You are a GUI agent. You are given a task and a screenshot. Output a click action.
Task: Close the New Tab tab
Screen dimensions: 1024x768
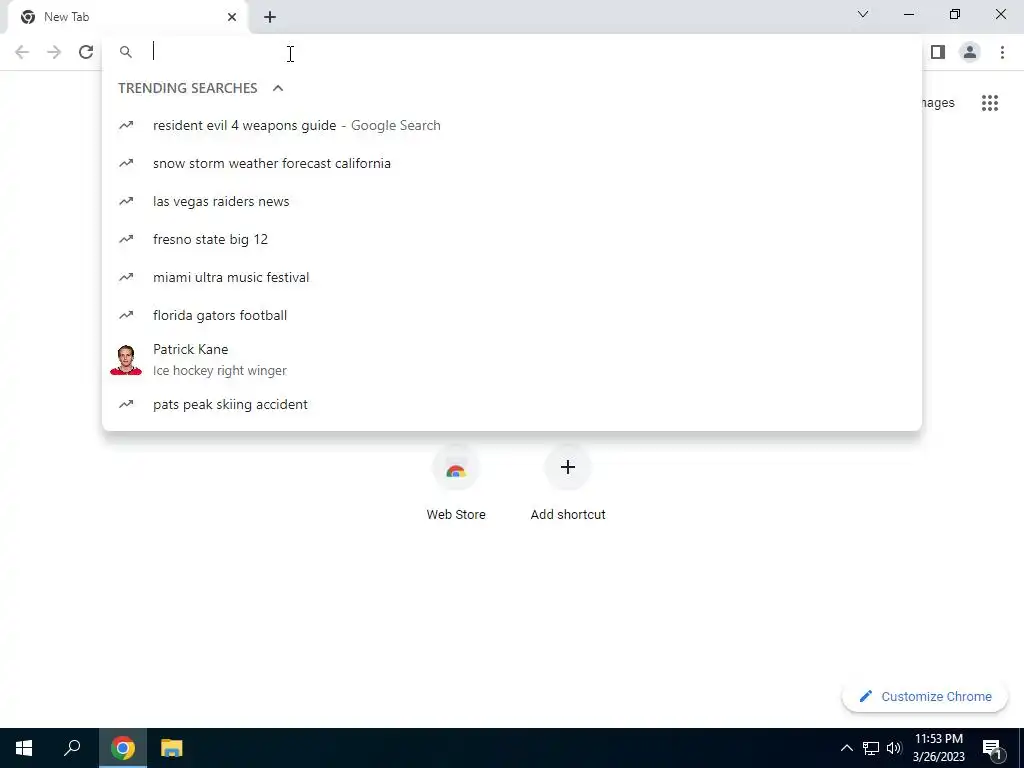point(232,17)
